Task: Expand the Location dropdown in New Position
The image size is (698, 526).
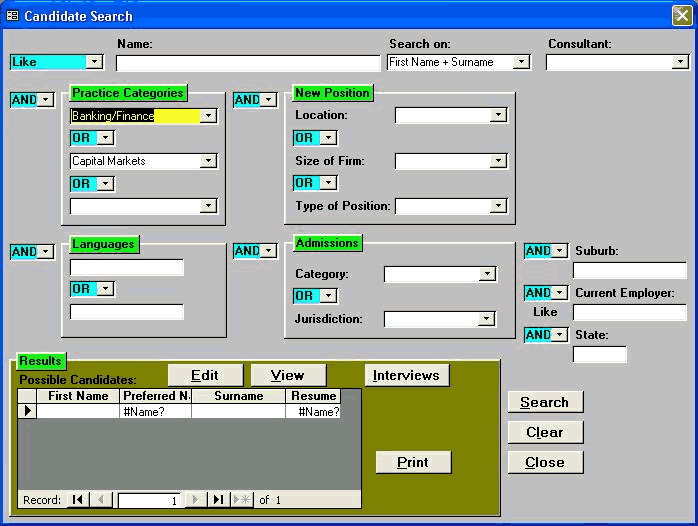Action: coord(498,116)
